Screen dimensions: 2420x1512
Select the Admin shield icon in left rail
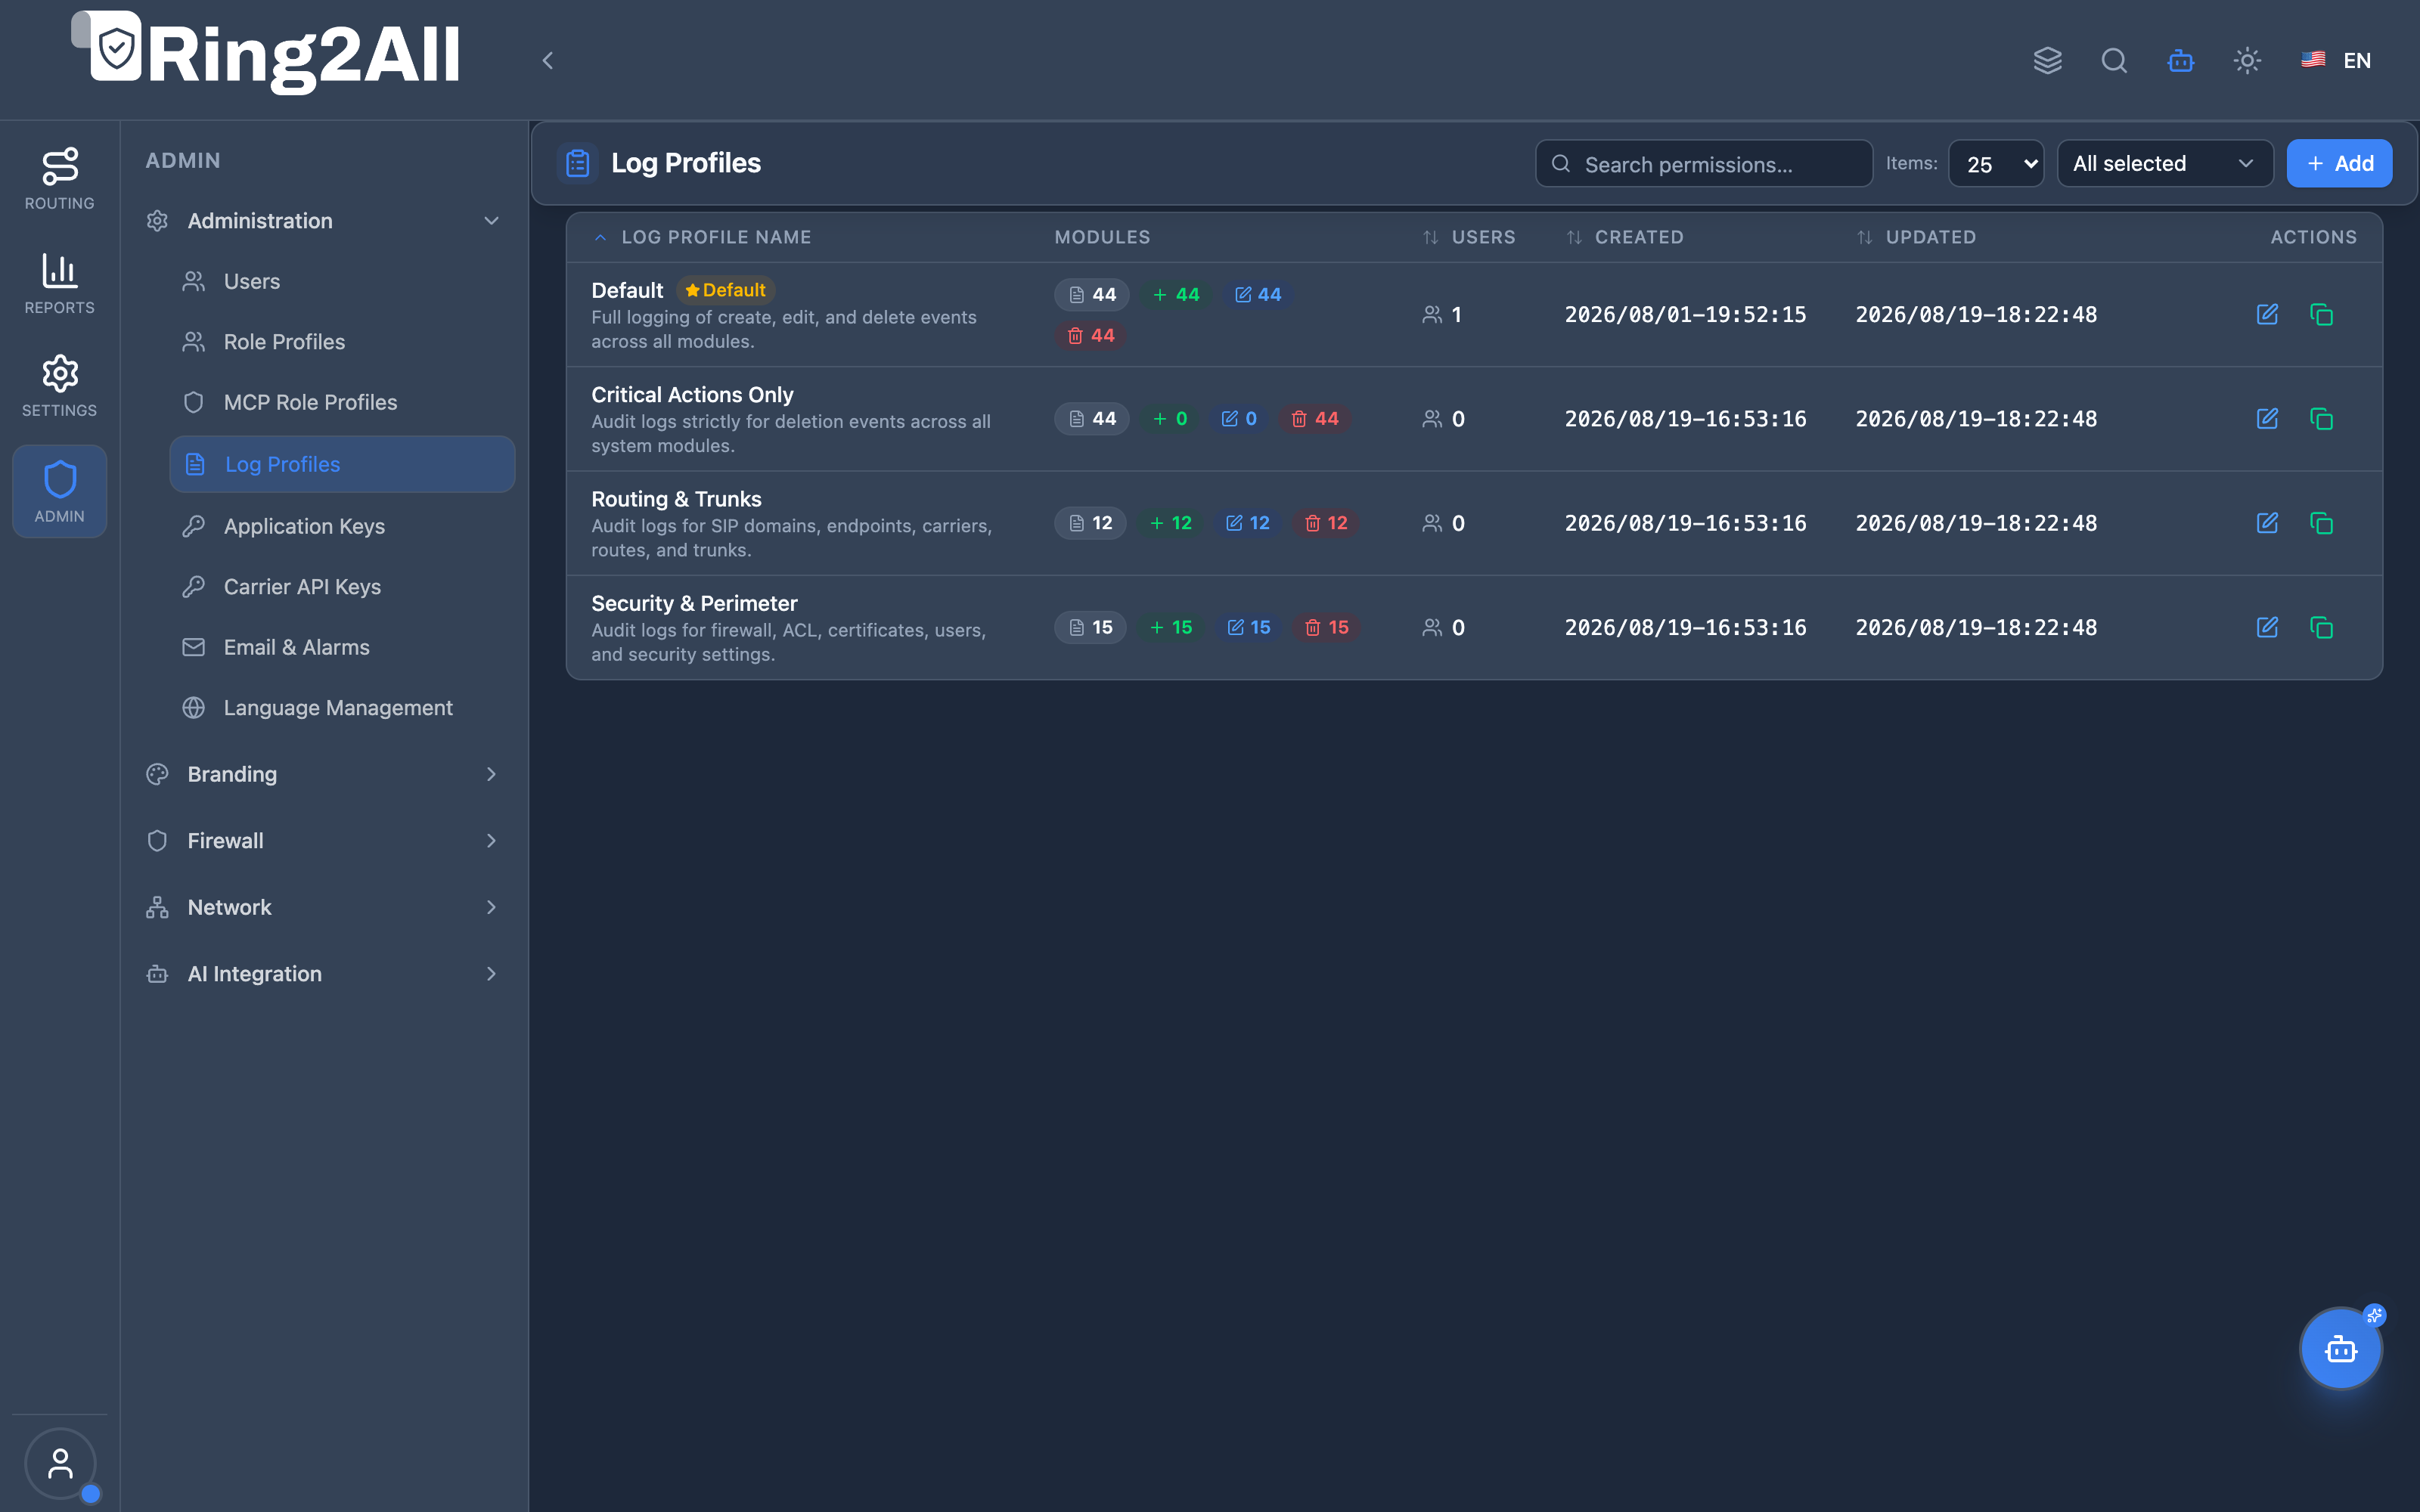point(59,491)
